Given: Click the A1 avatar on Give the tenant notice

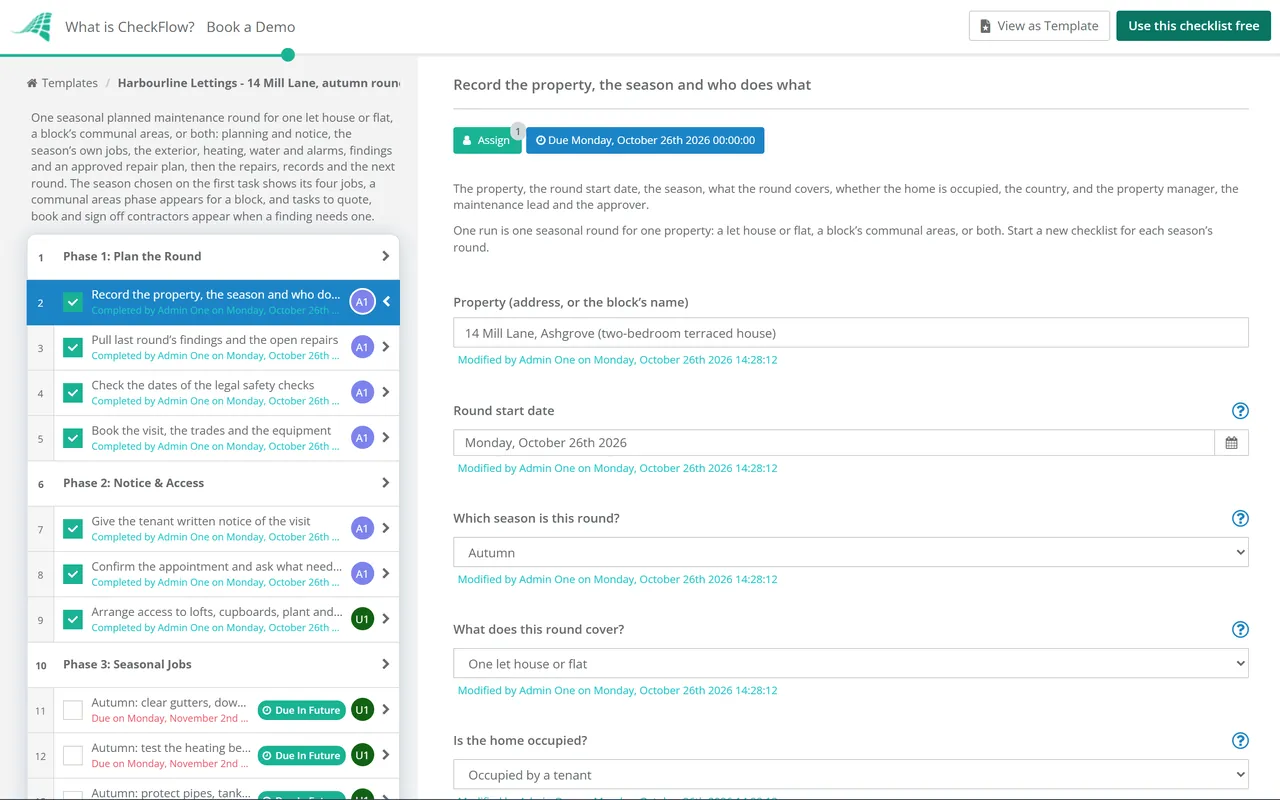Looking at the screenshot, I should pyautogui.click(x=362, y=528).
